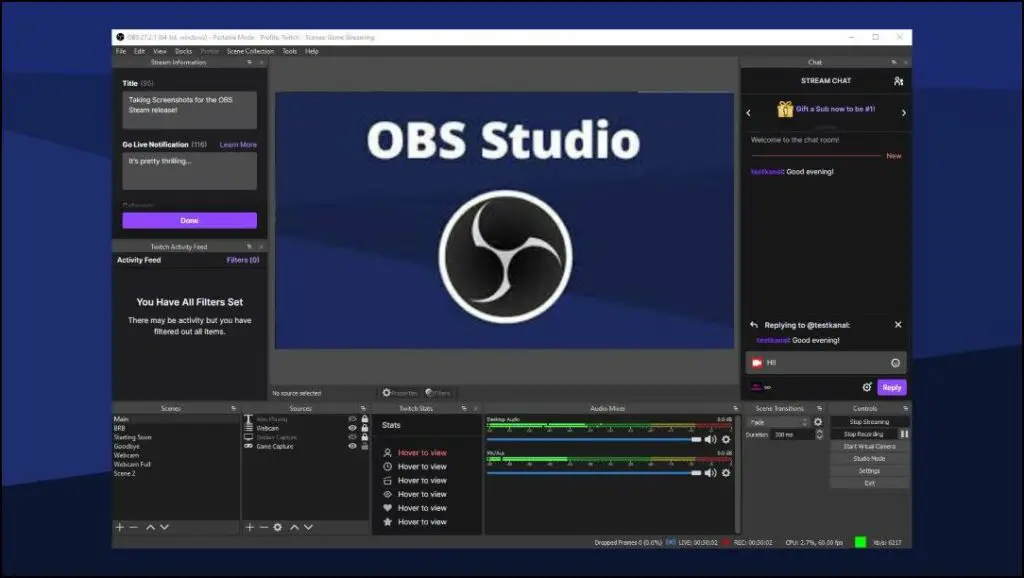
Task: Adjust transition Duration with spinner arrows
Action: coord(820,434)
